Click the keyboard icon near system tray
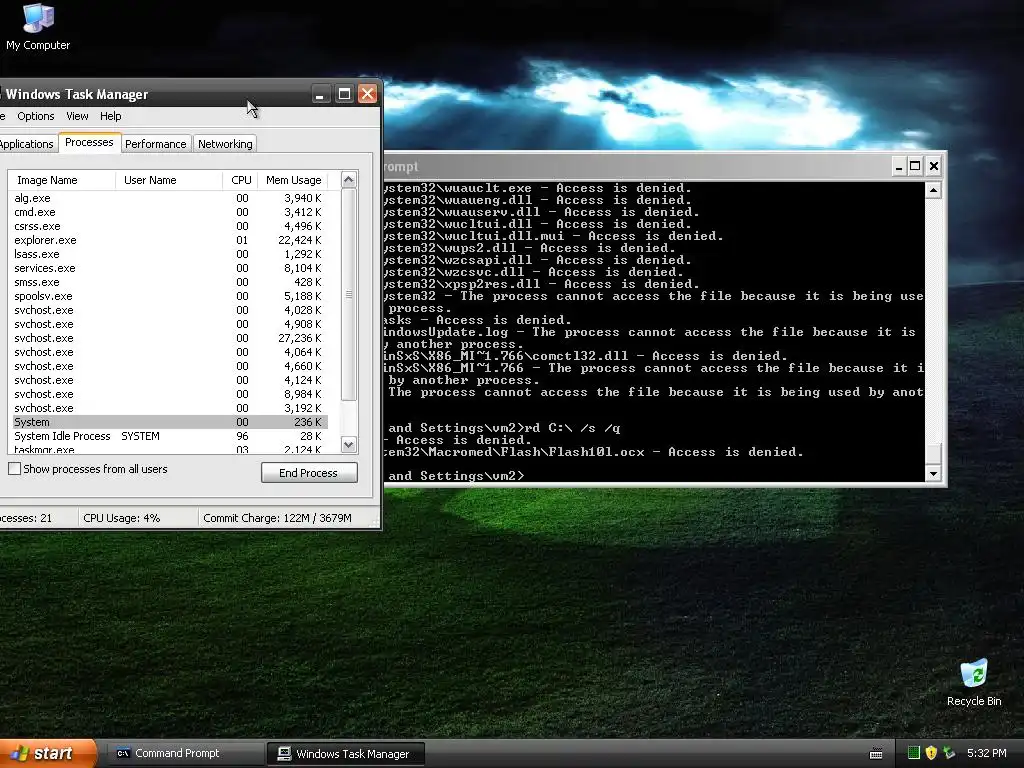Viewport: 1024px width, 768px height. coord(876,754)
